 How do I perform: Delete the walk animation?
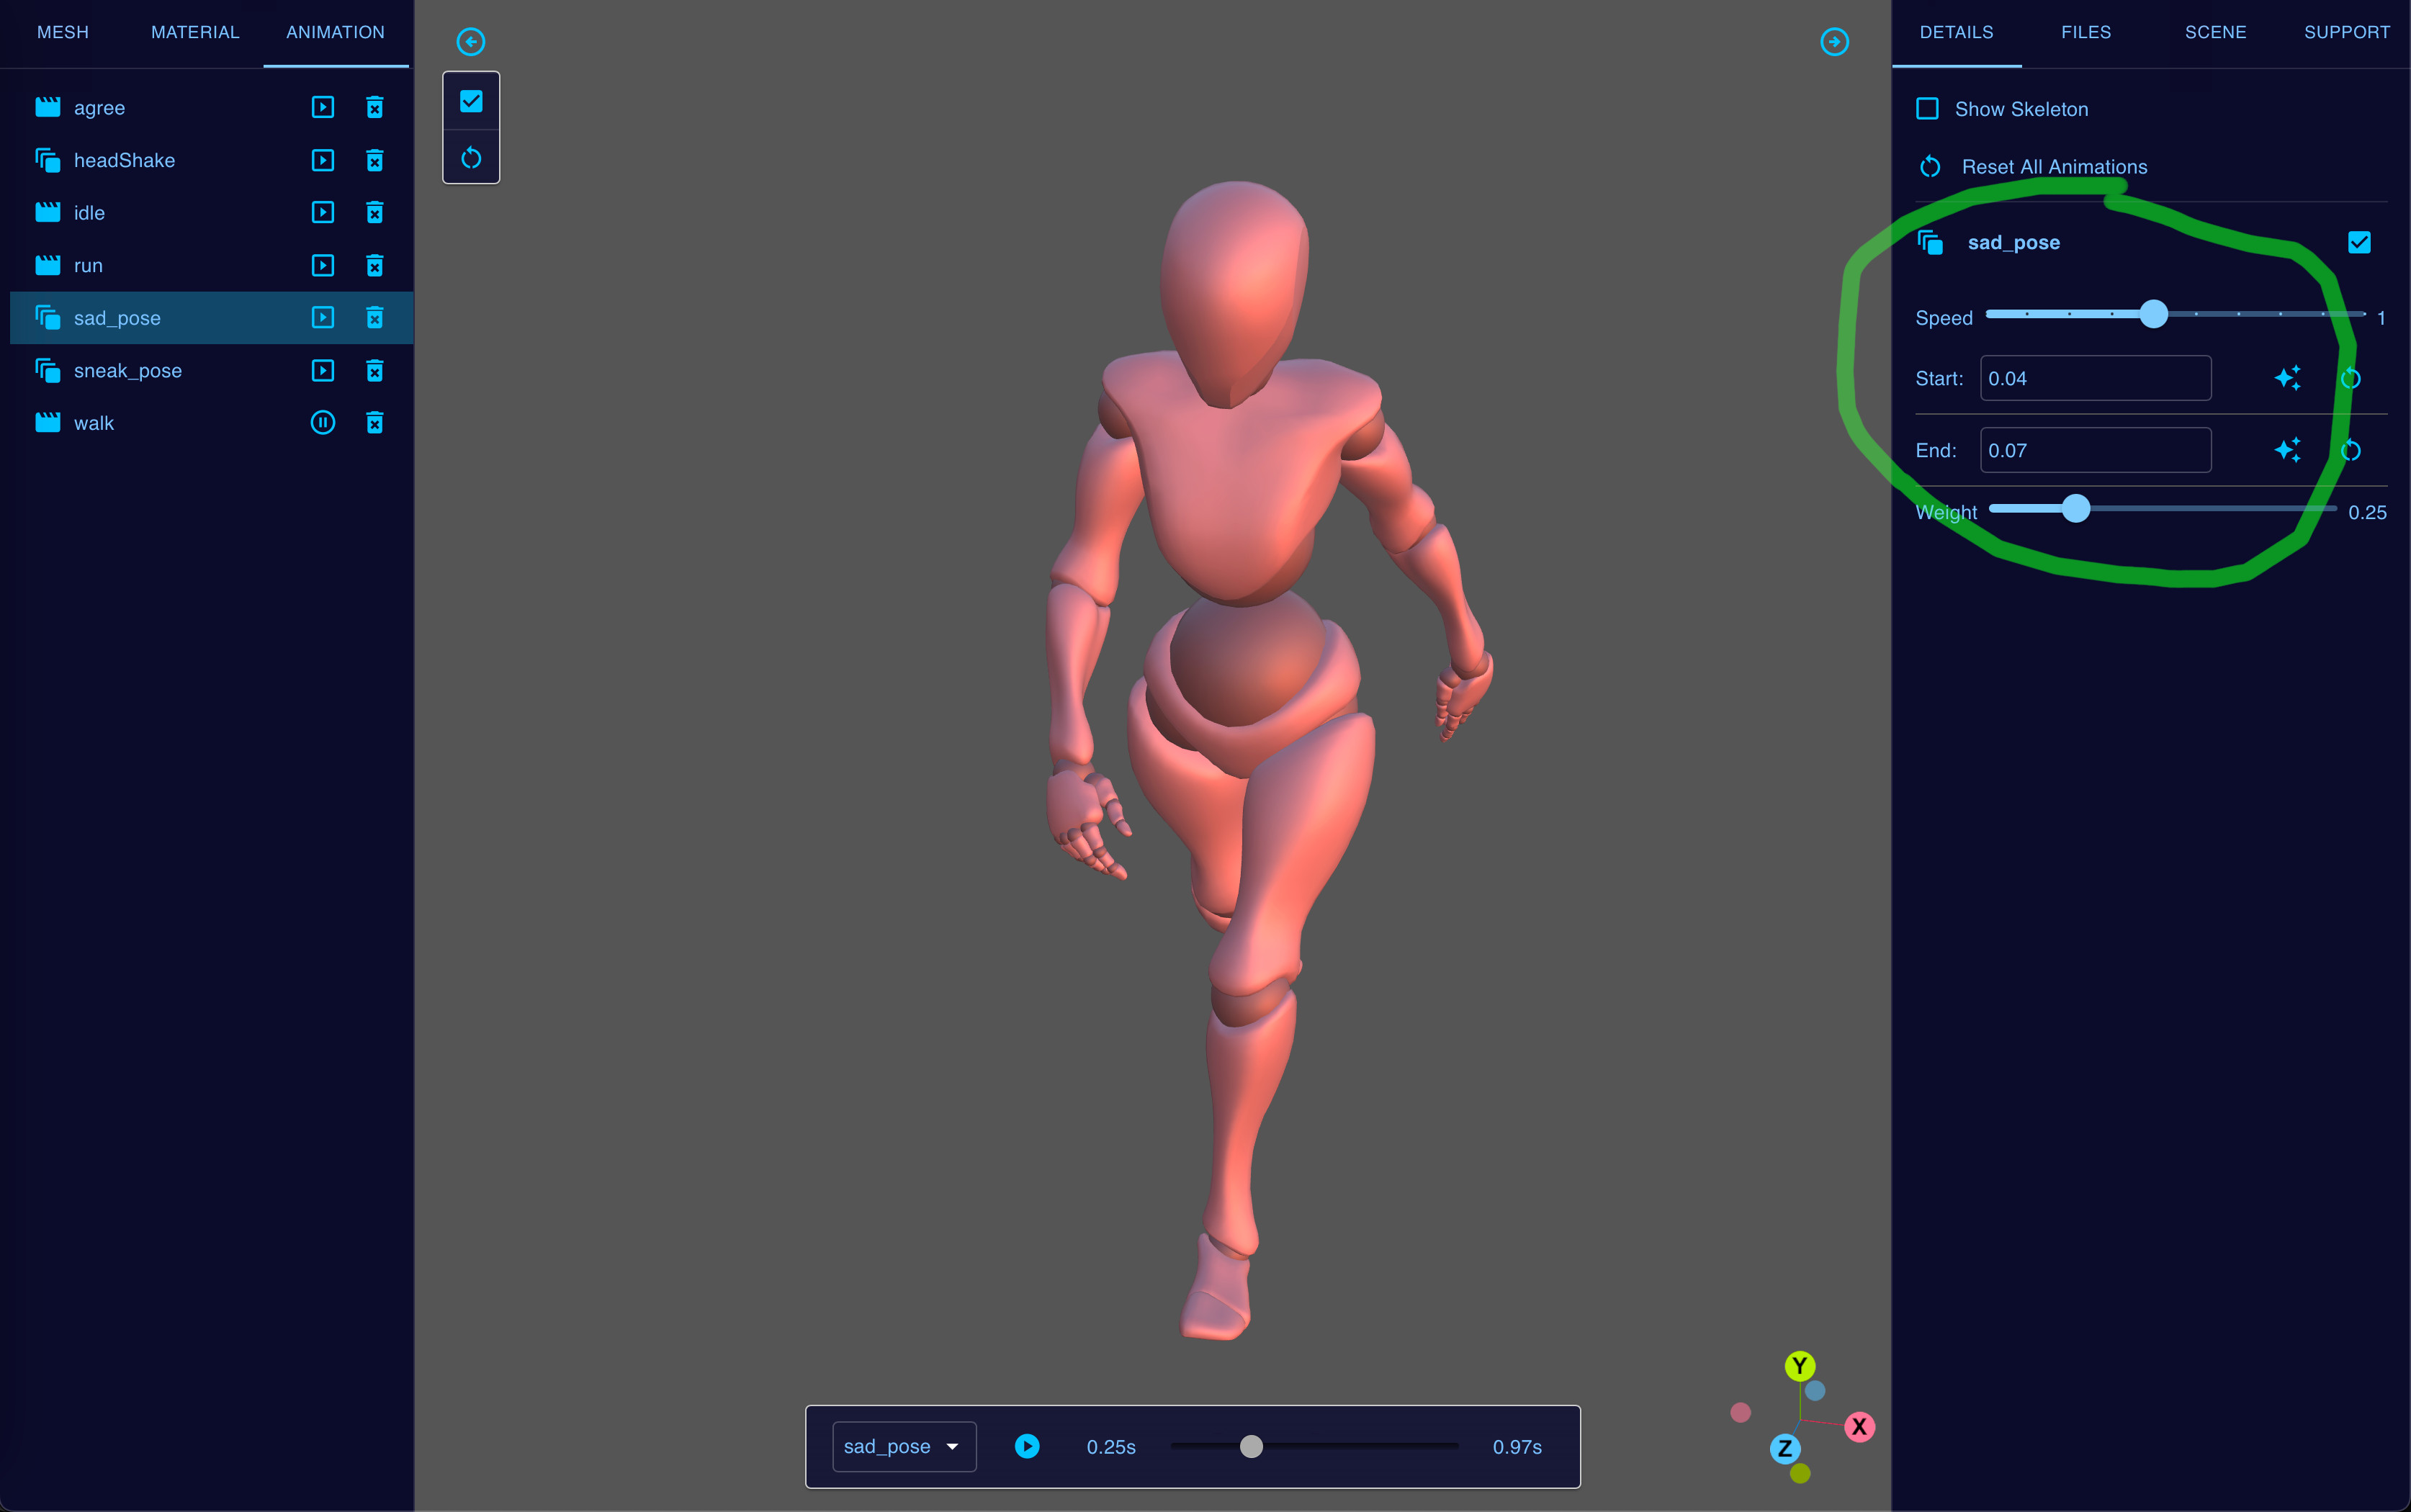coord(374,422)
